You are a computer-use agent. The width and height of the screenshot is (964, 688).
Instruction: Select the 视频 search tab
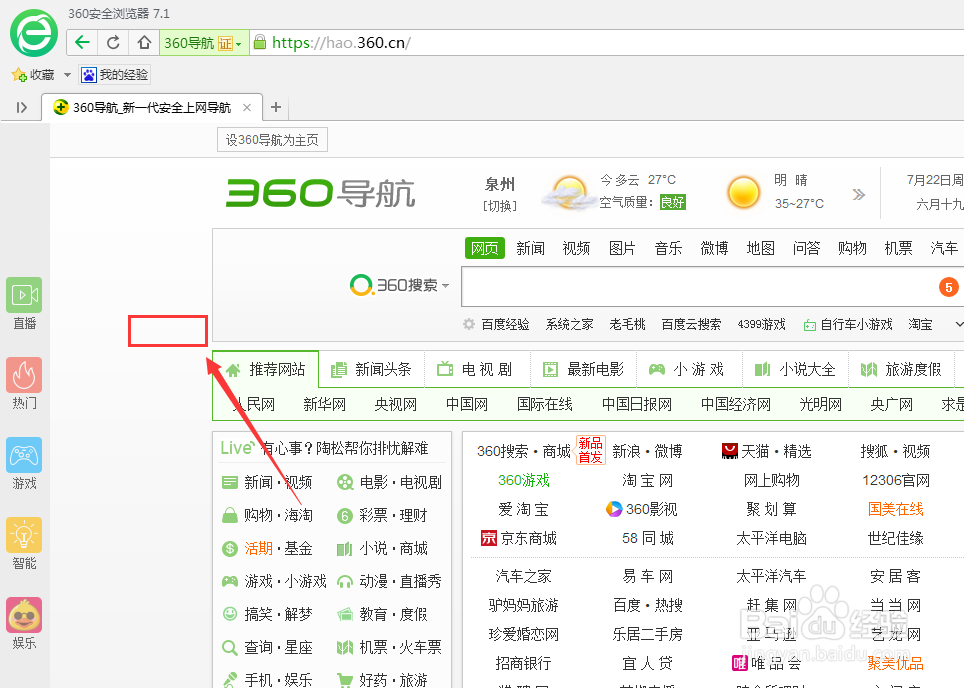(x=576, y=248)
